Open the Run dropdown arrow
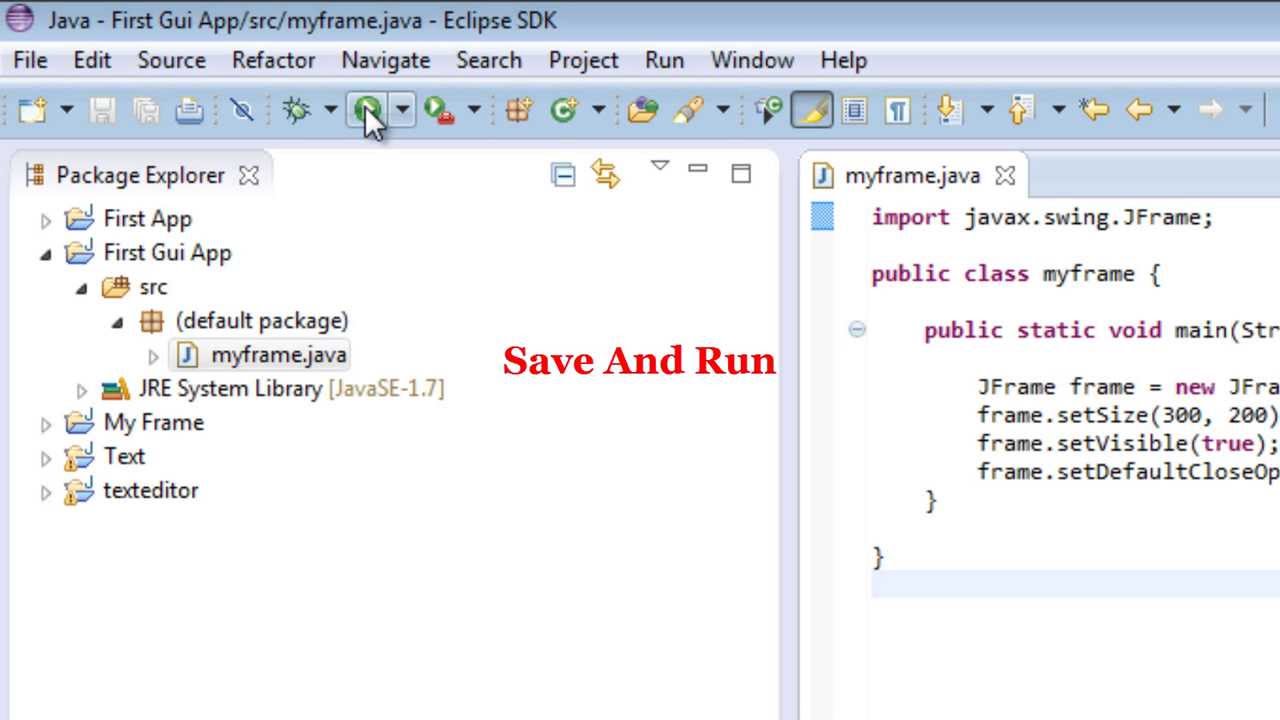 click(402, 109)
